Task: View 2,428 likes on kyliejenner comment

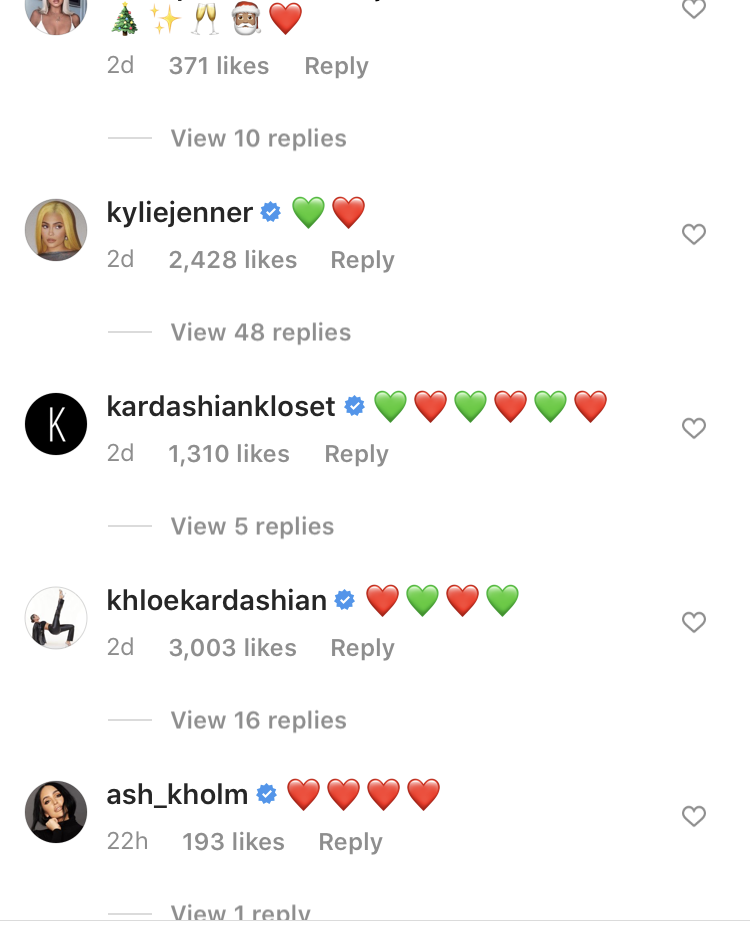Action: (x=232, y=260)
